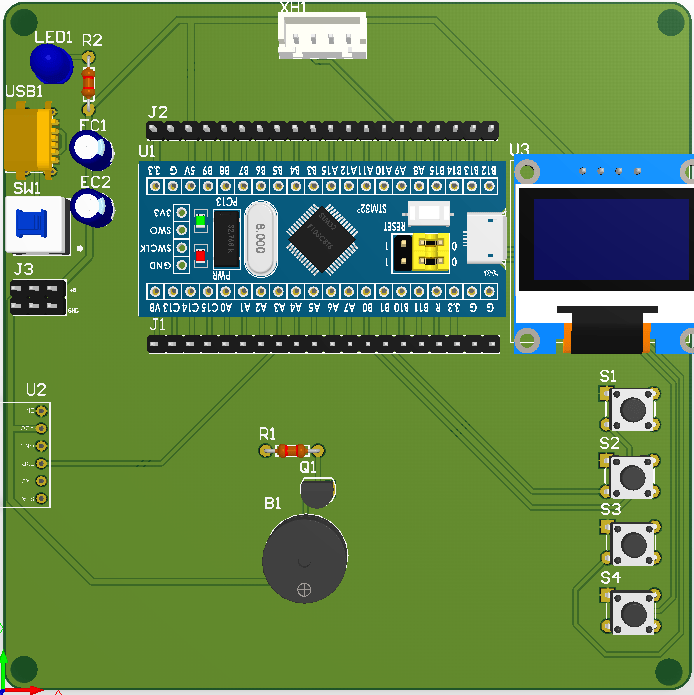Select the bottom-left mounting hole
This screenshot has height=695, width=694.
pyautogui.click(x=23, y=669)
